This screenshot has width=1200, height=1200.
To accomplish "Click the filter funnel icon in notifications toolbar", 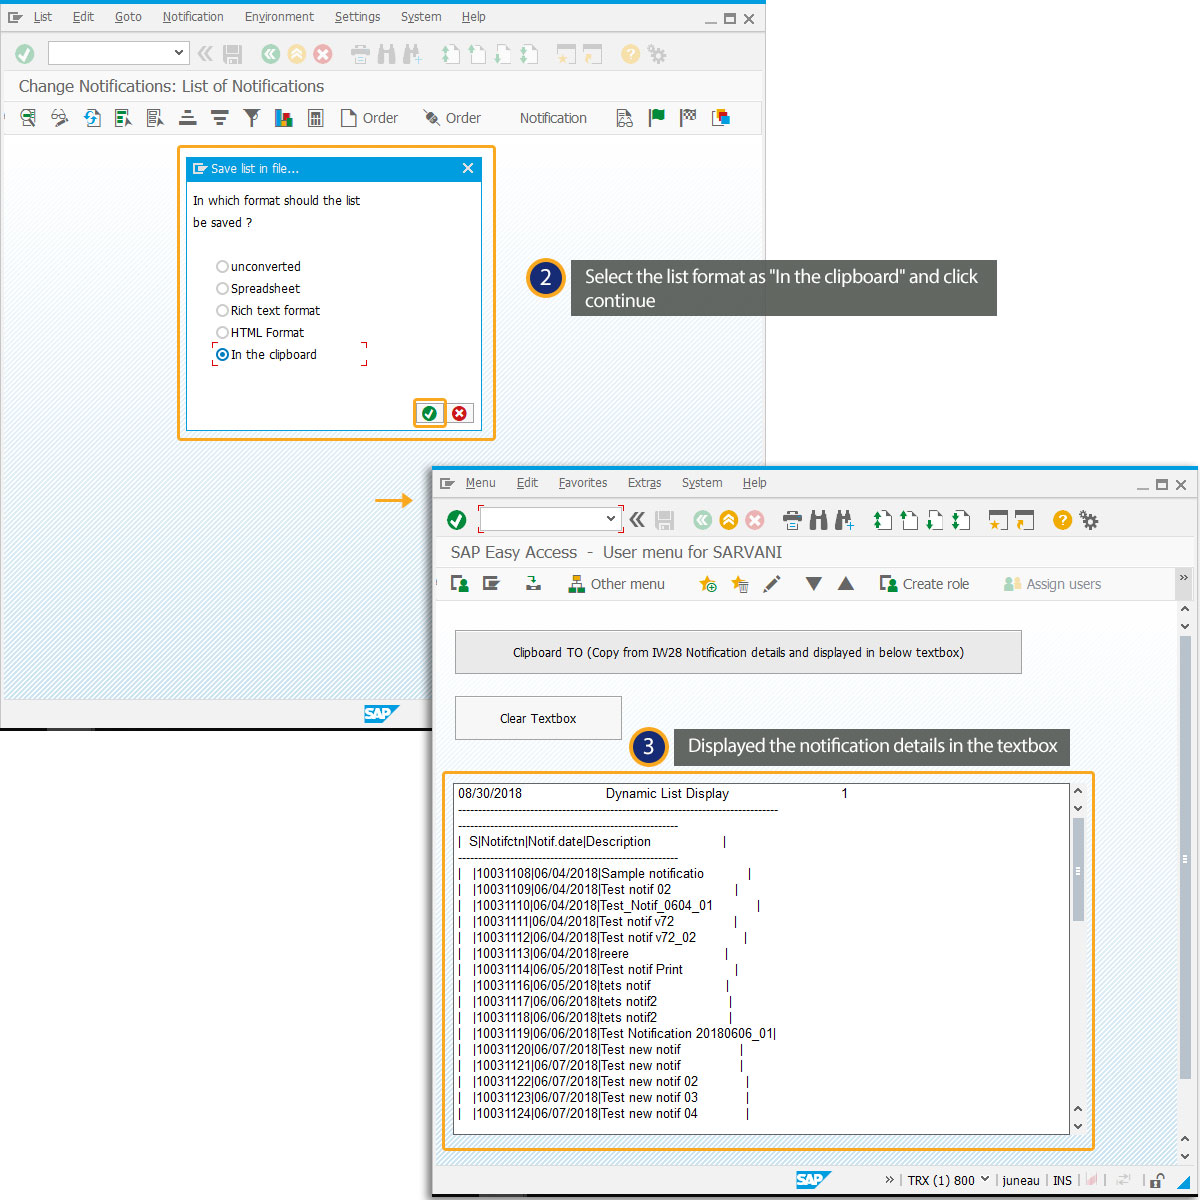I will click(252, 118).
